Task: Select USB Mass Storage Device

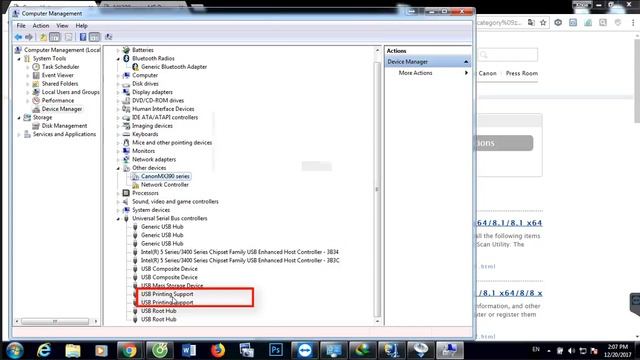Action: [172, 285]
